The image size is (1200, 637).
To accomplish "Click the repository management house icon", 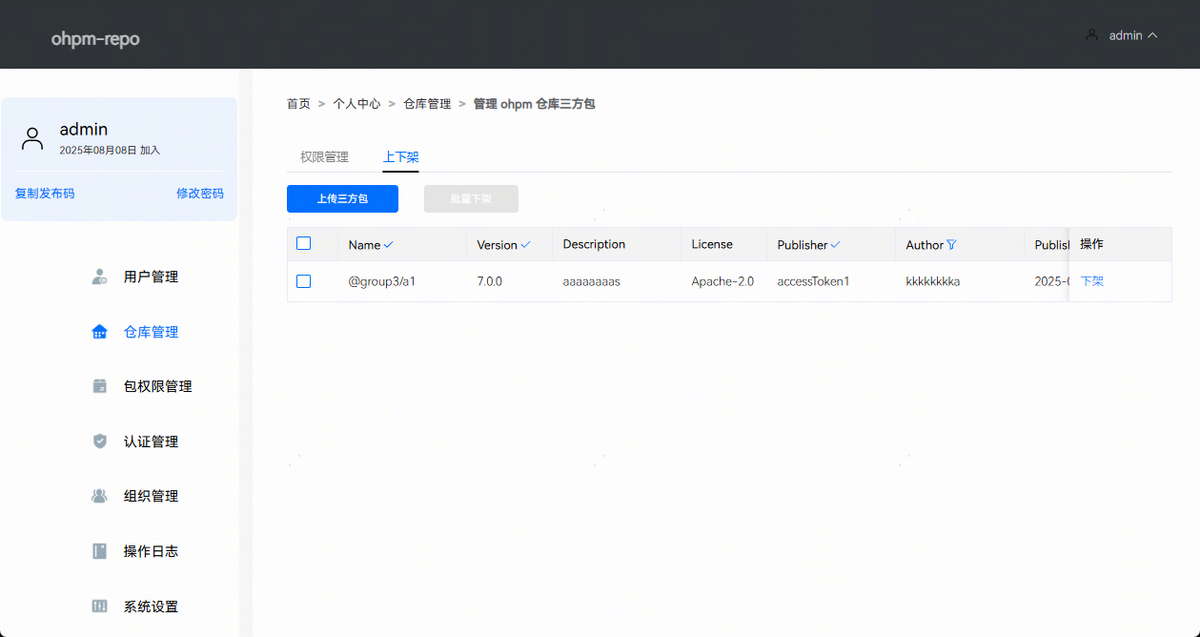I will click(x=99, y=332).
